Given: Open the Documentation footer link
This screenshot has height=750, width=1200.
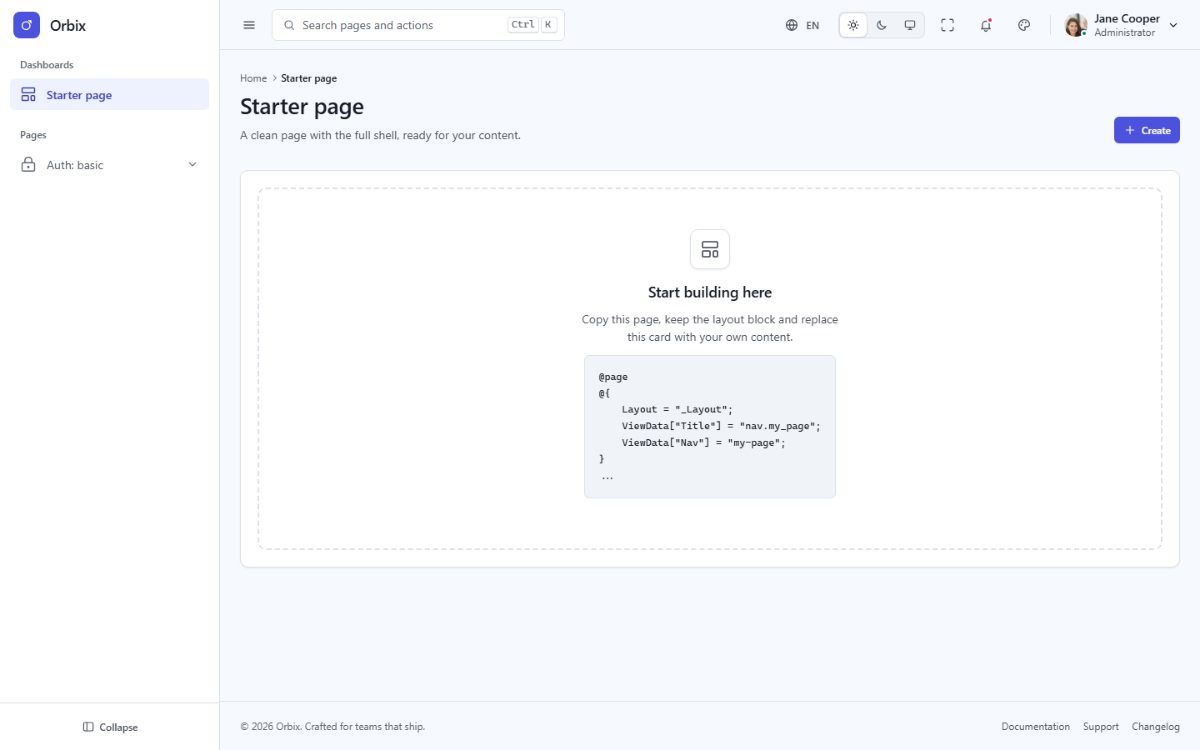Looking at the screenshot, I should tap(1035, 727).
